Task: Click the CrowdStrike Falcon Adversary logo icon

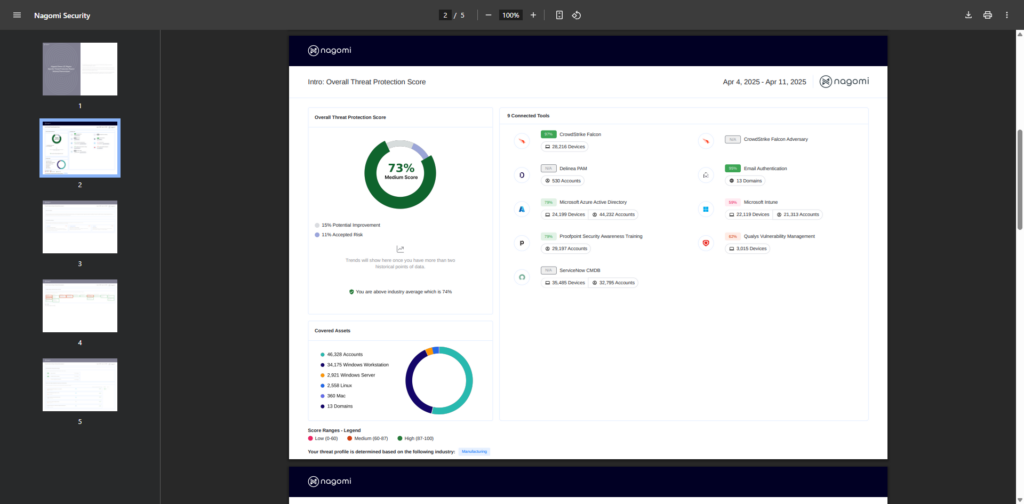Action: coord(705,141)
